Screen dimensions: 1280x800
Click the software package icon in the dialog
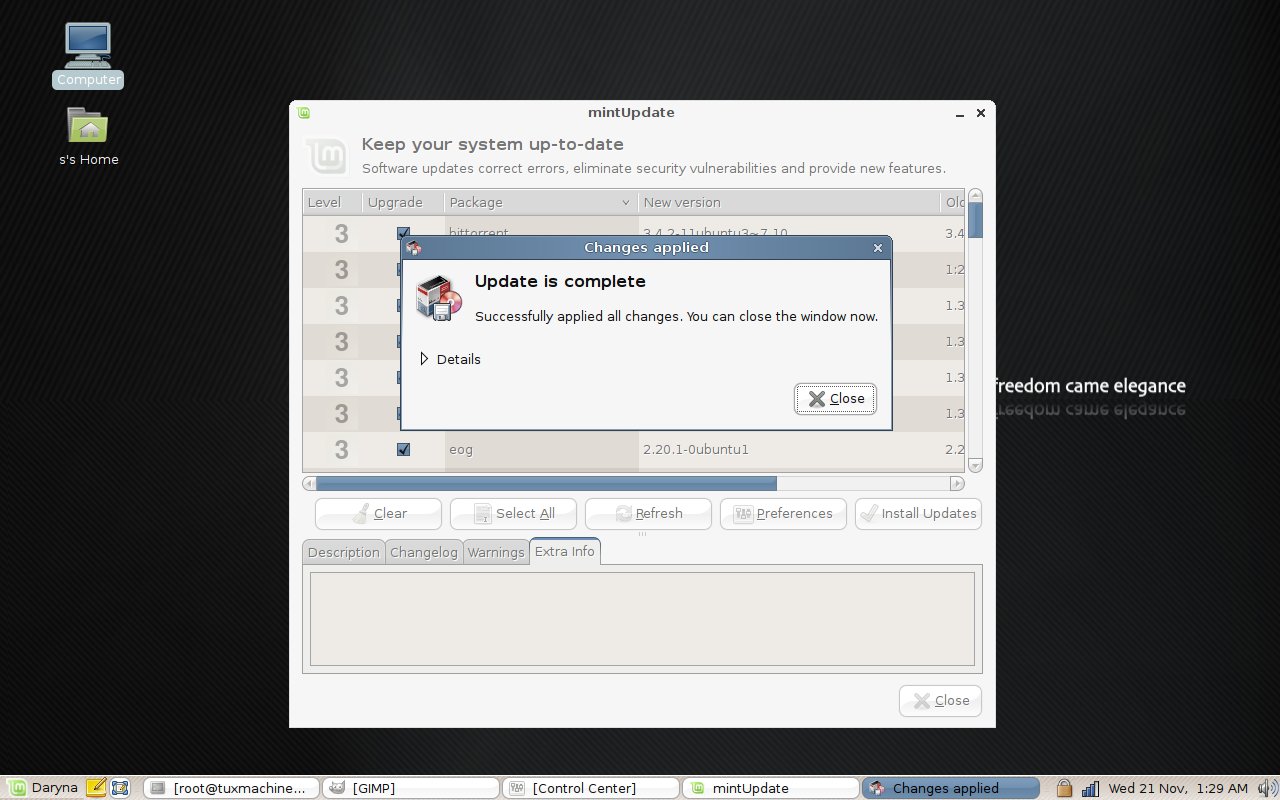point(438,298)
